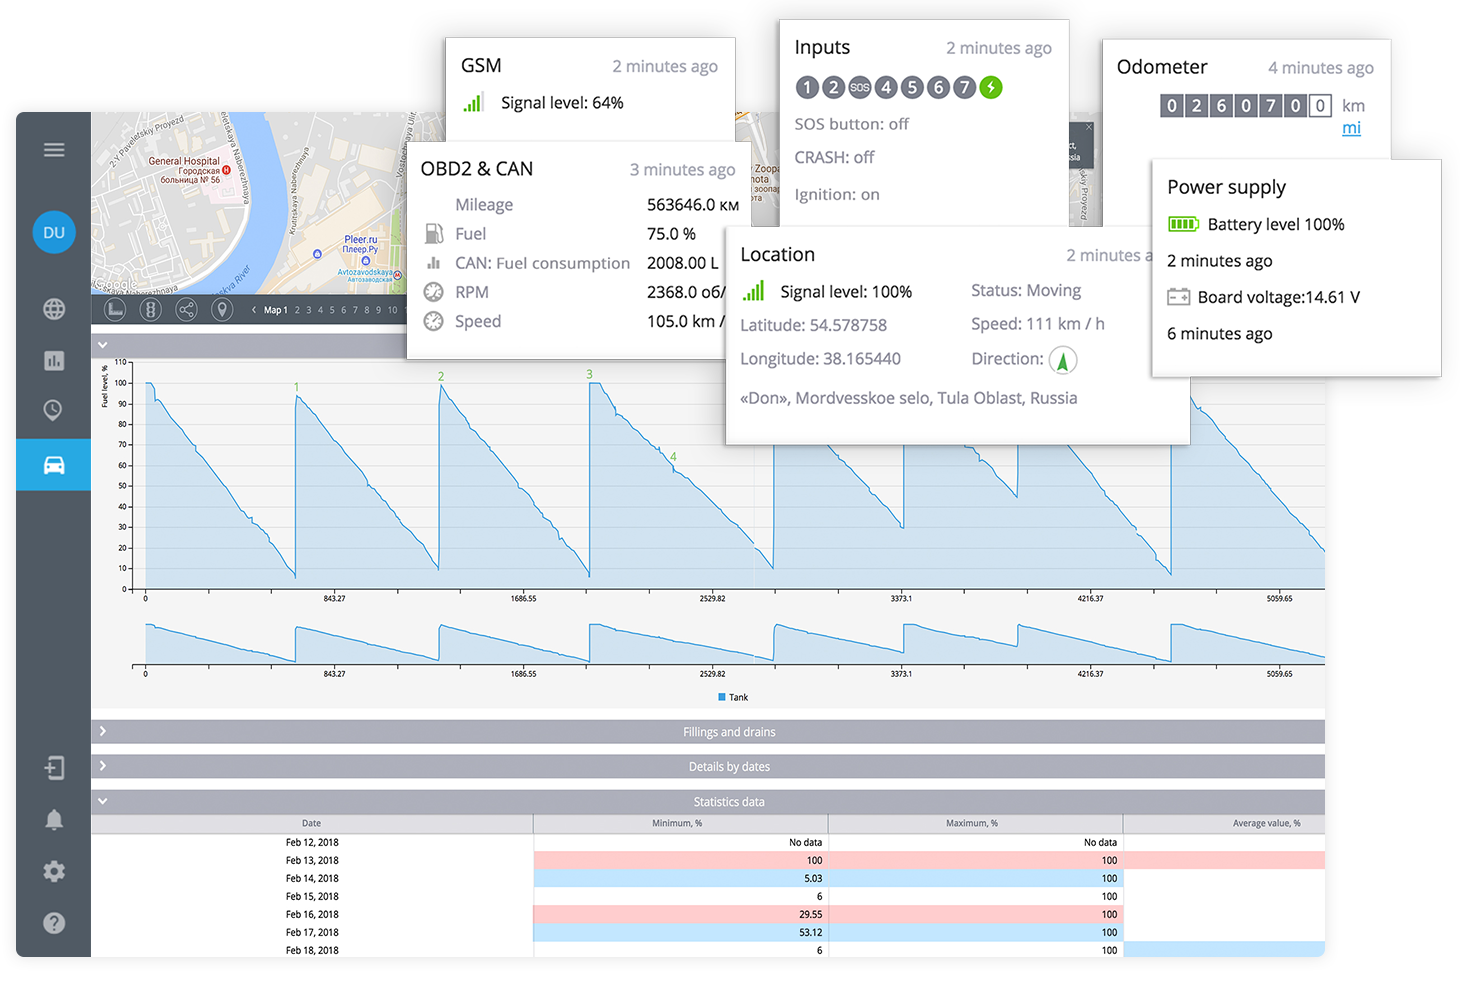The image size is (1460, 981).
Task: Select the Map 1 tab
Action: 275,310
